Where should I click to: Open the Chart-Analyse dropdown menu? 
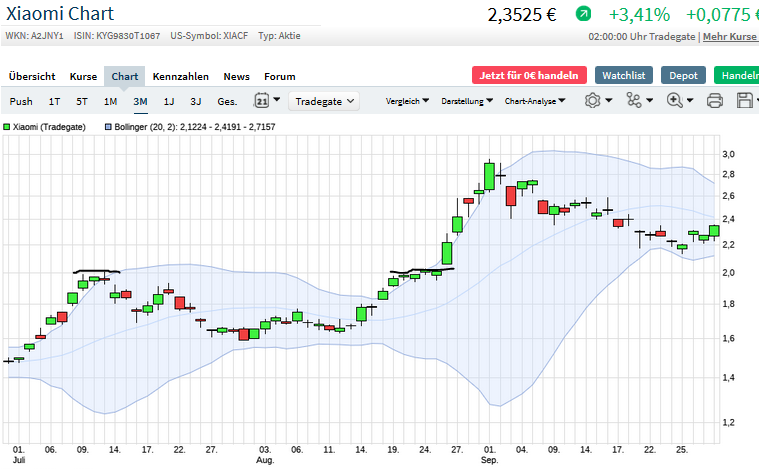(535, 101)
